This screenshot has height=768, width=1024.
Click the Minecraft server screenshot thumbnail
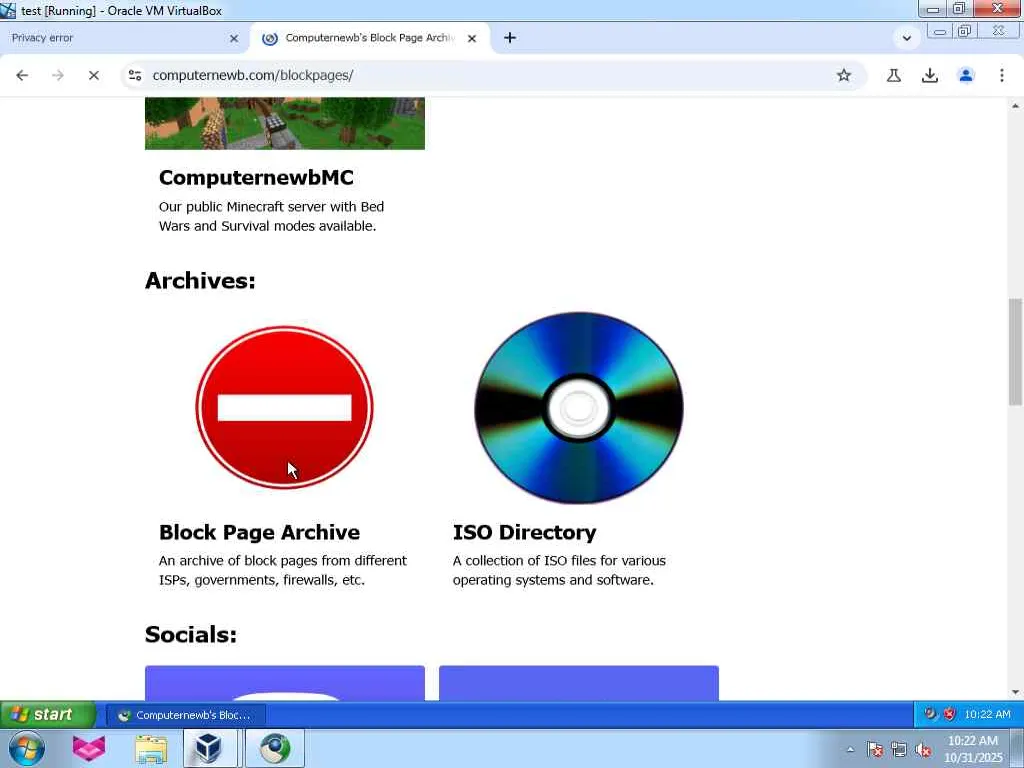coord(285,123)
